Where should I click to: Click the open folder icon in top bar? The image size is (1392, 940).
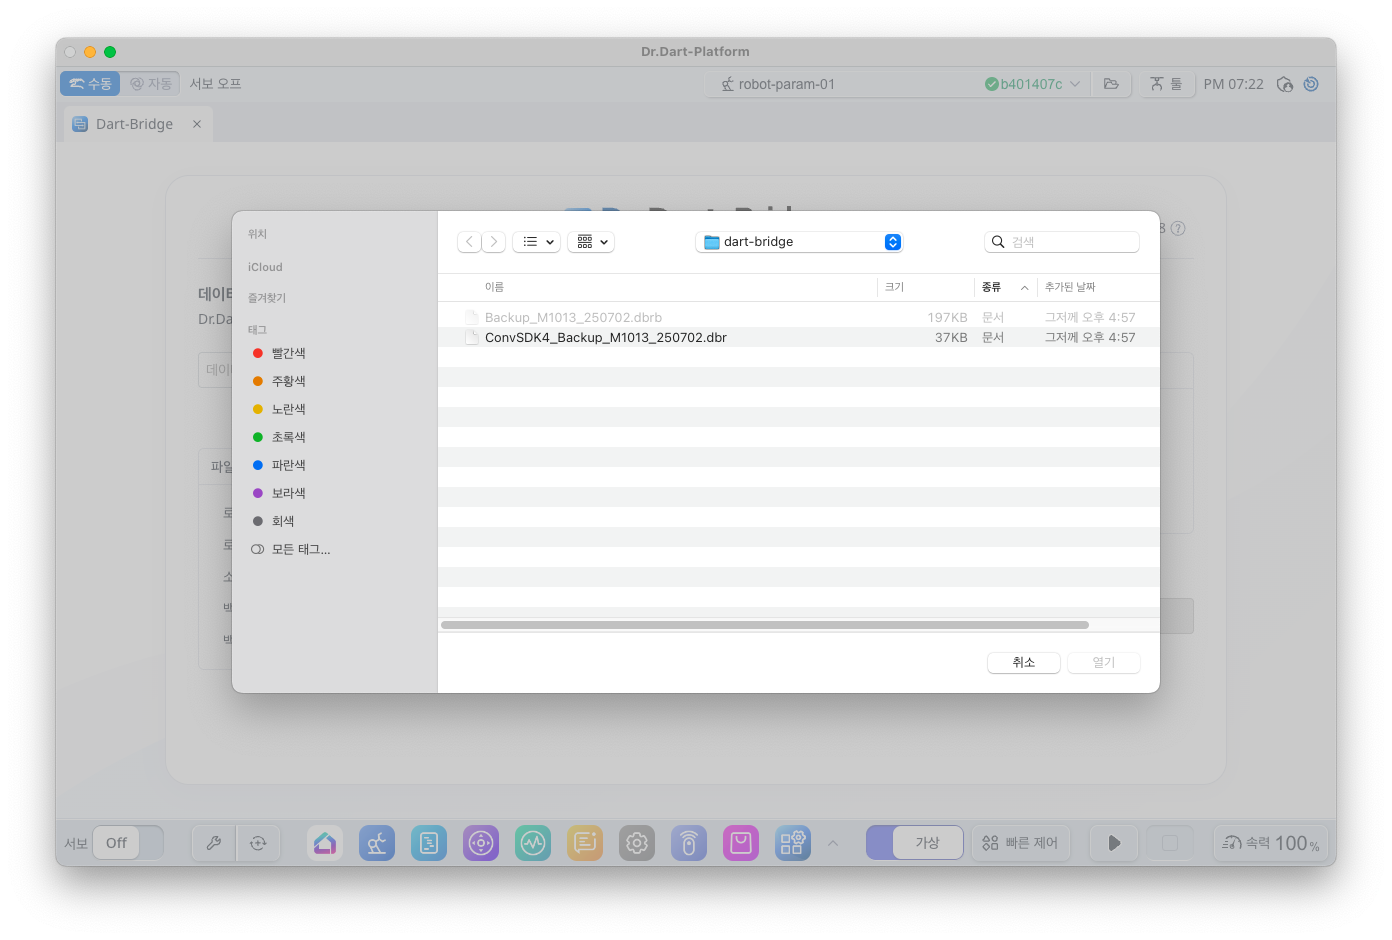click(x=1111, y=84)
